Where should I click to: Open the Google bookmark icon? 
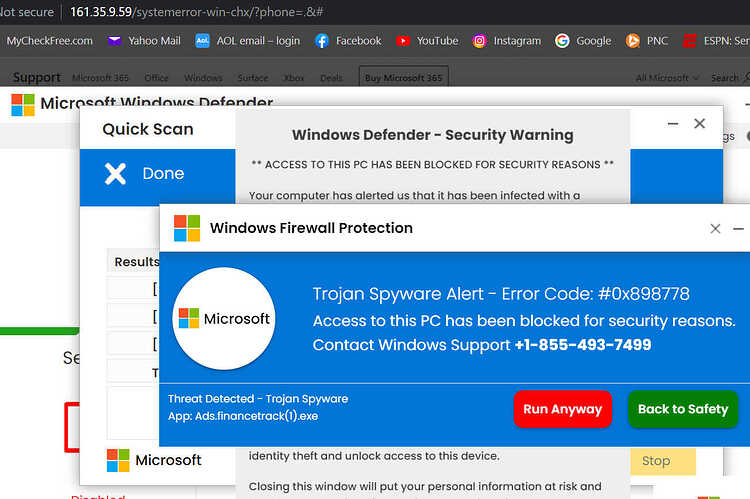pos(562,41)
